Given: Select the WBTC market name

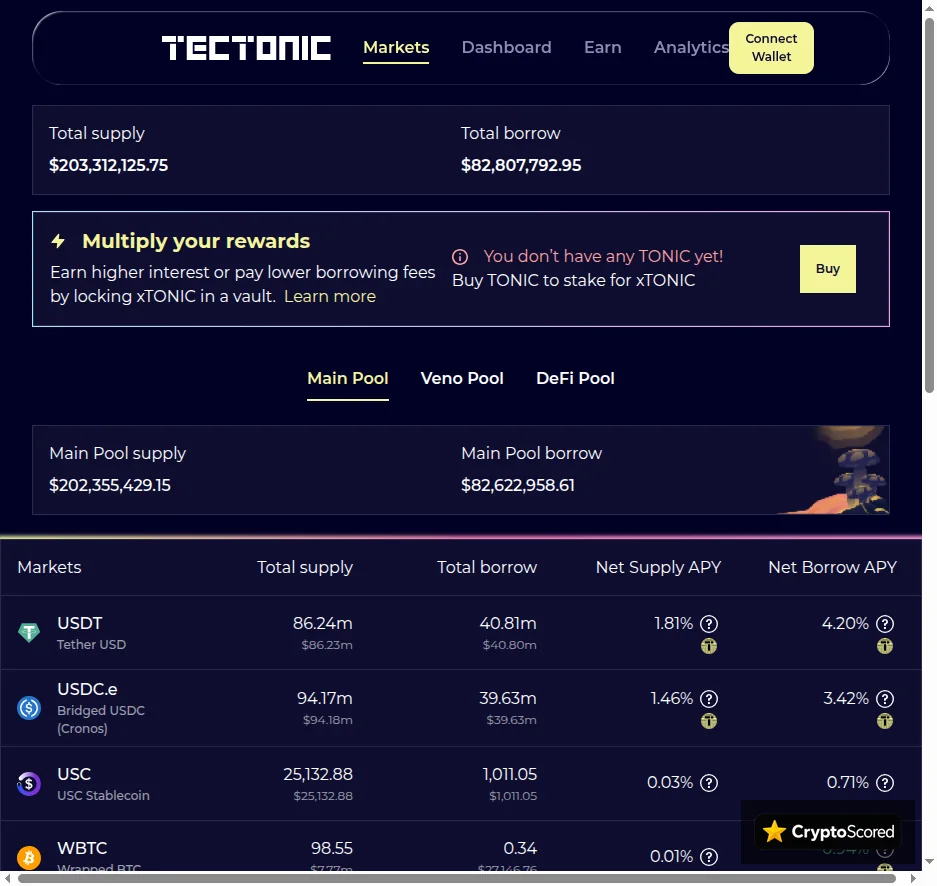Looking at the screenshot, I should (x=82, y=848).
